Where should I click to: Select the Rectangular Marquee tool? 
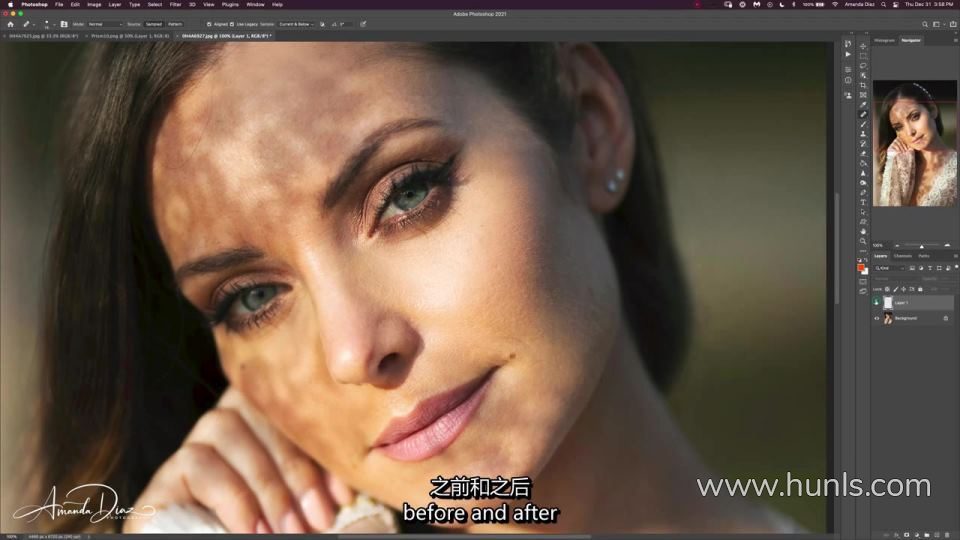click(863, 56)
